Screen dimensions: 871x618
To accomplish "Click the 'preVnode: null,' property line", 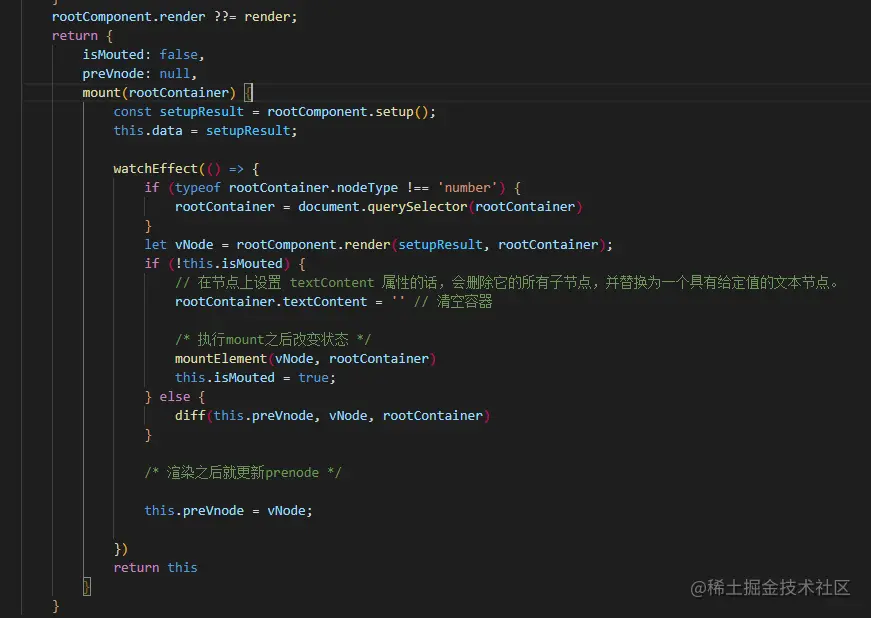I will [x=139, y=73].
